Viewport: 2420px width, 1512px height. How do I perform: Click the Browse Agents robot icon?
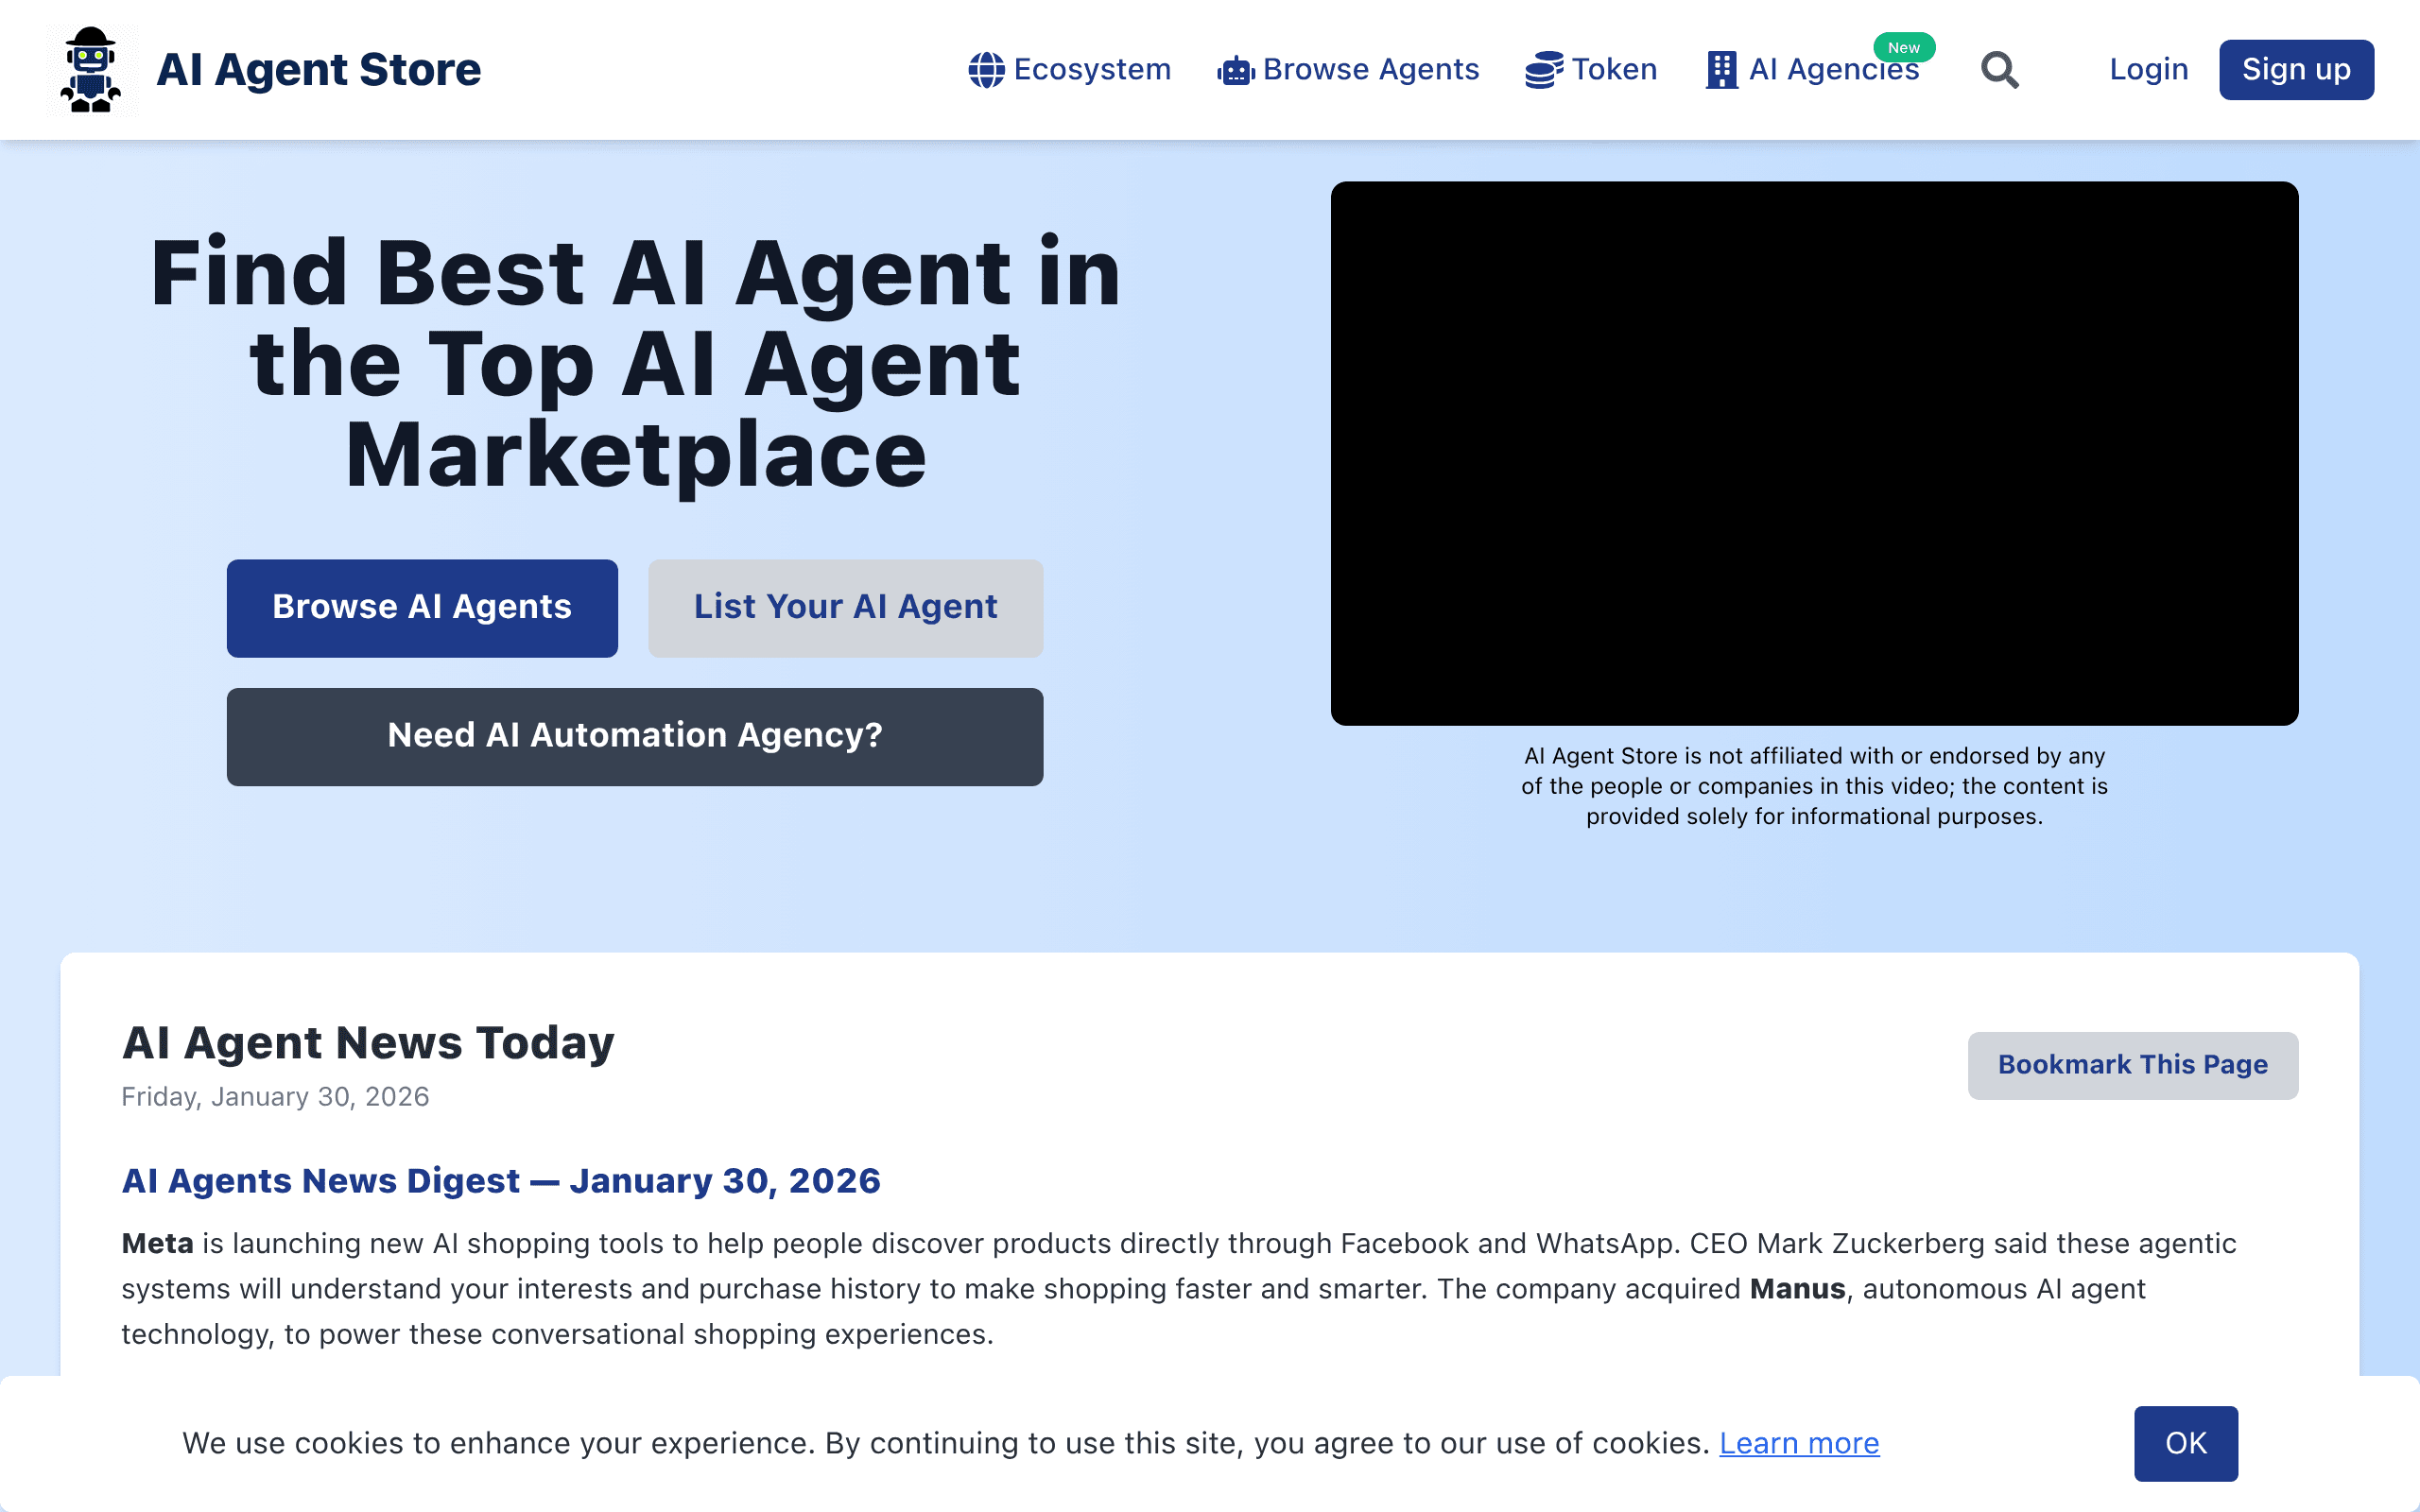click(1236, 71)
